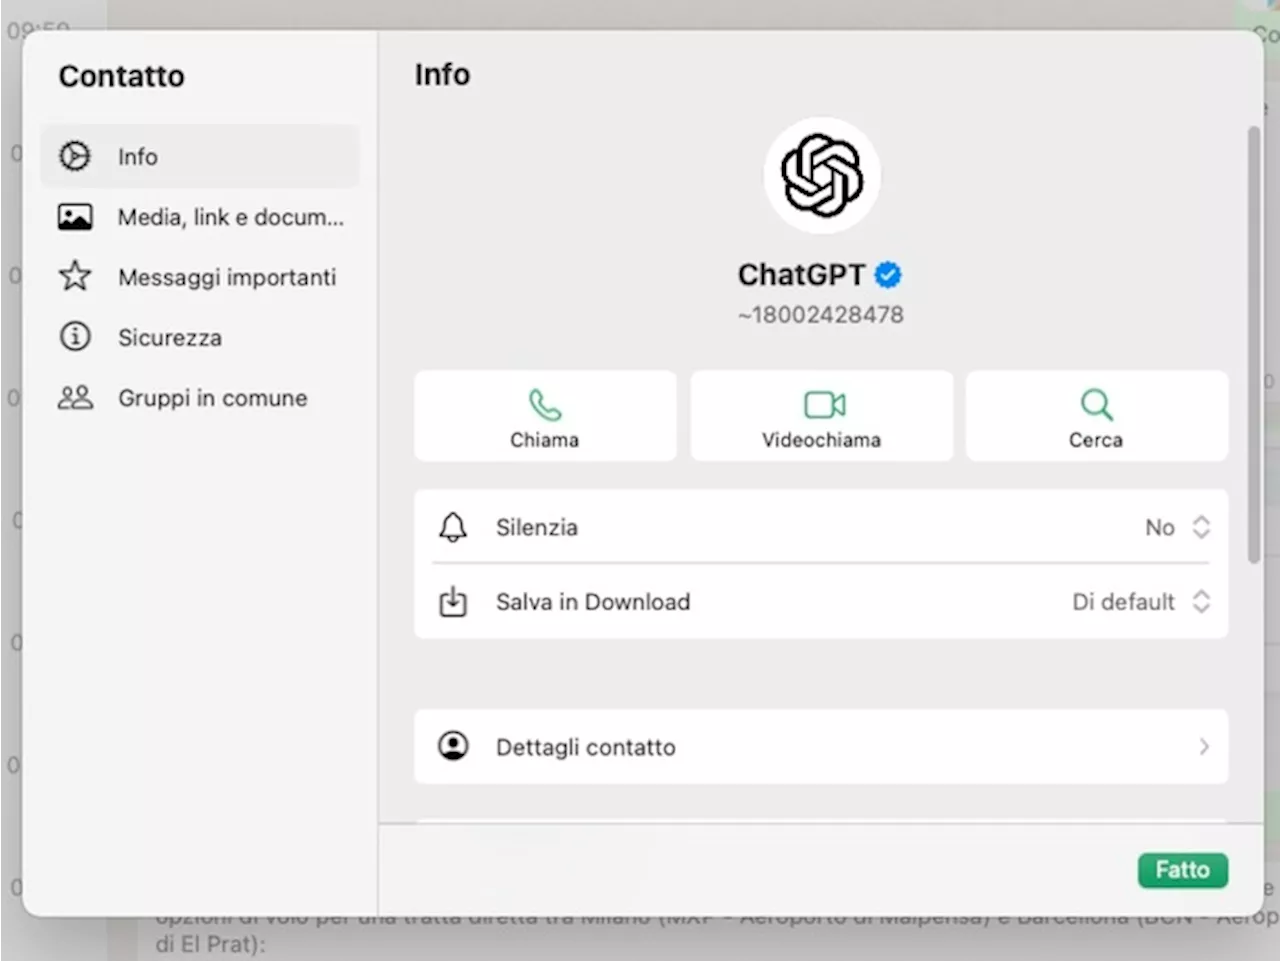Open Messaggi importanti section
1280x961 pixels.
[x=200, y=277]
